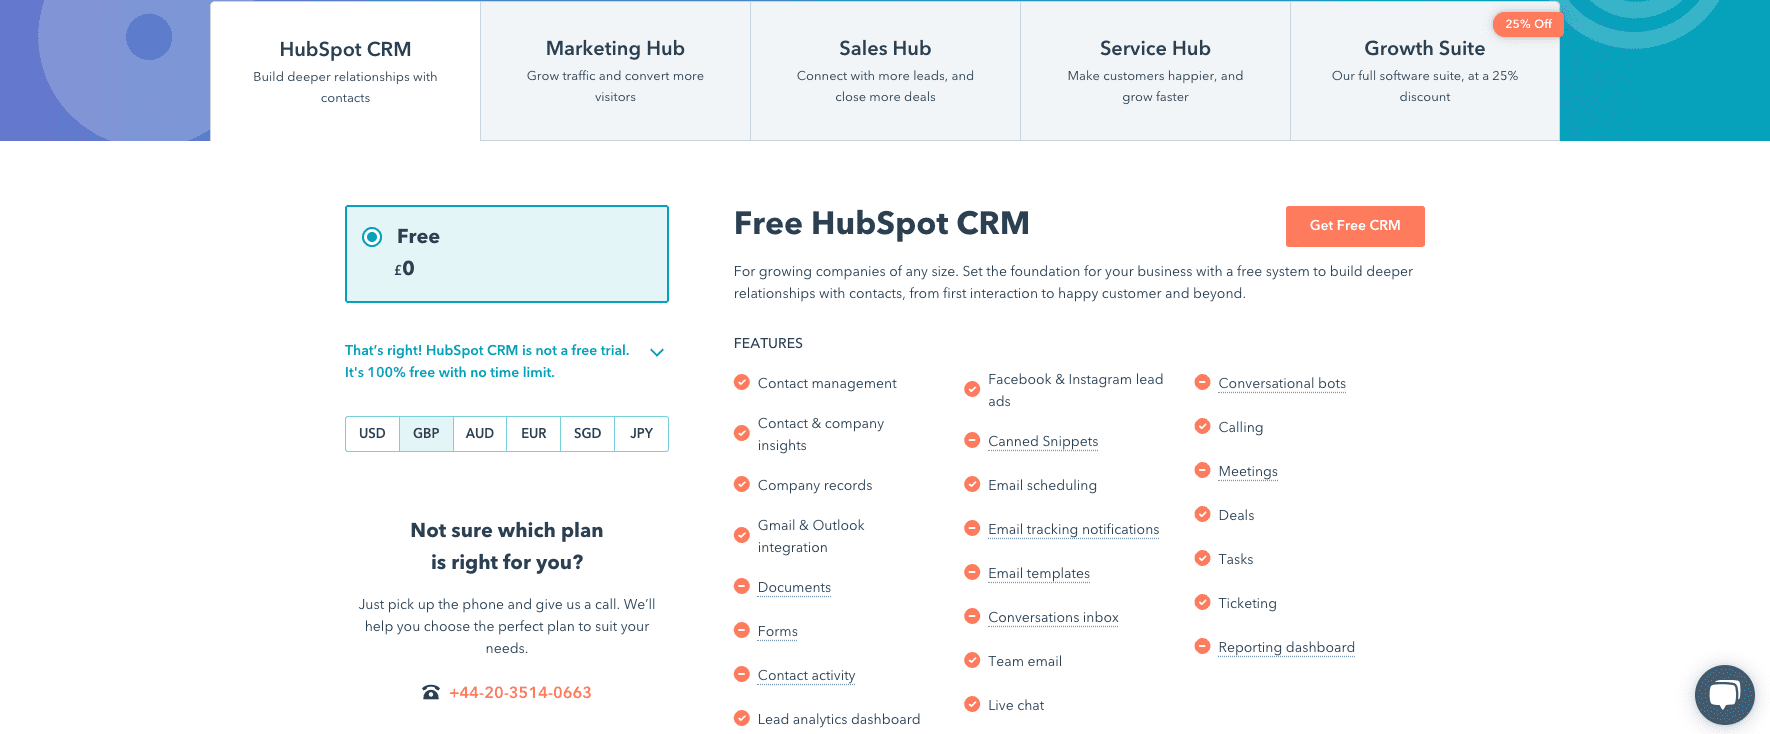Click the minus icon beside Canned Snippets

(x=971, y=440)
